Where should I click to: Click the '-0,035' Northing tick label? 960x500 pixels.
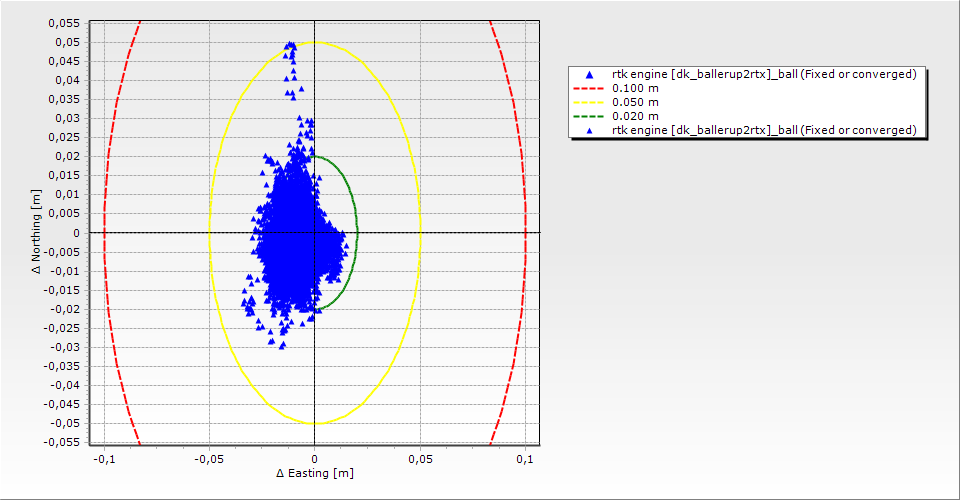point(62,366)
